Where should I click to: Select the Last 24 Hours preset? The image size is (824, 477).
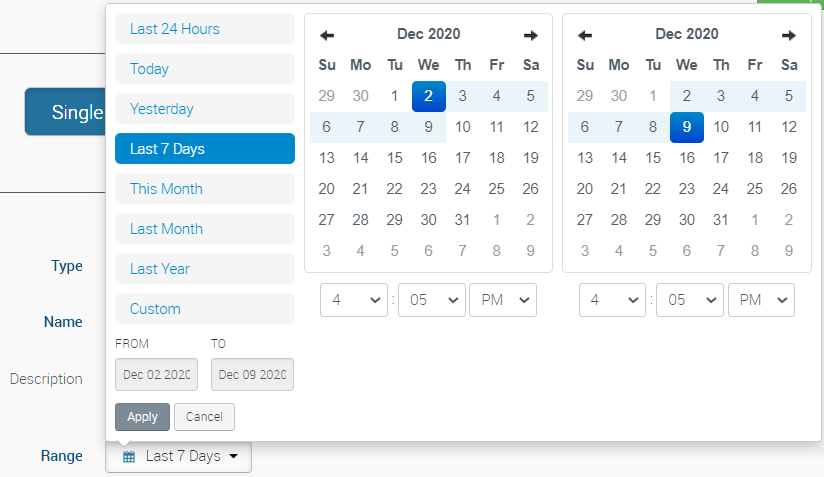point(205,29)
